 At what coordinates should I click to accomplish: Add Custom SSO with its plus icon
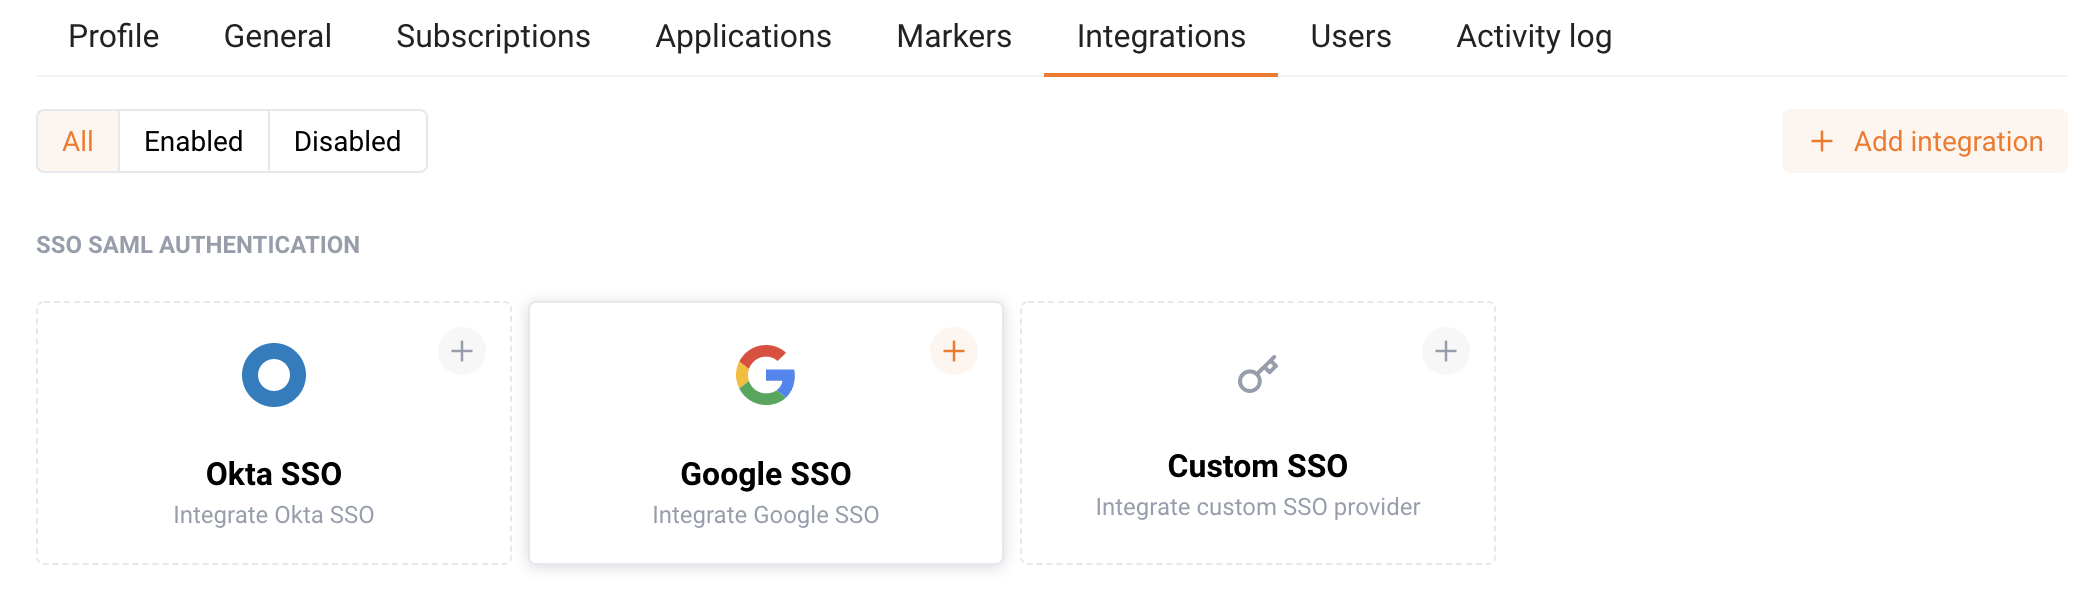(x=1446, y=351)
